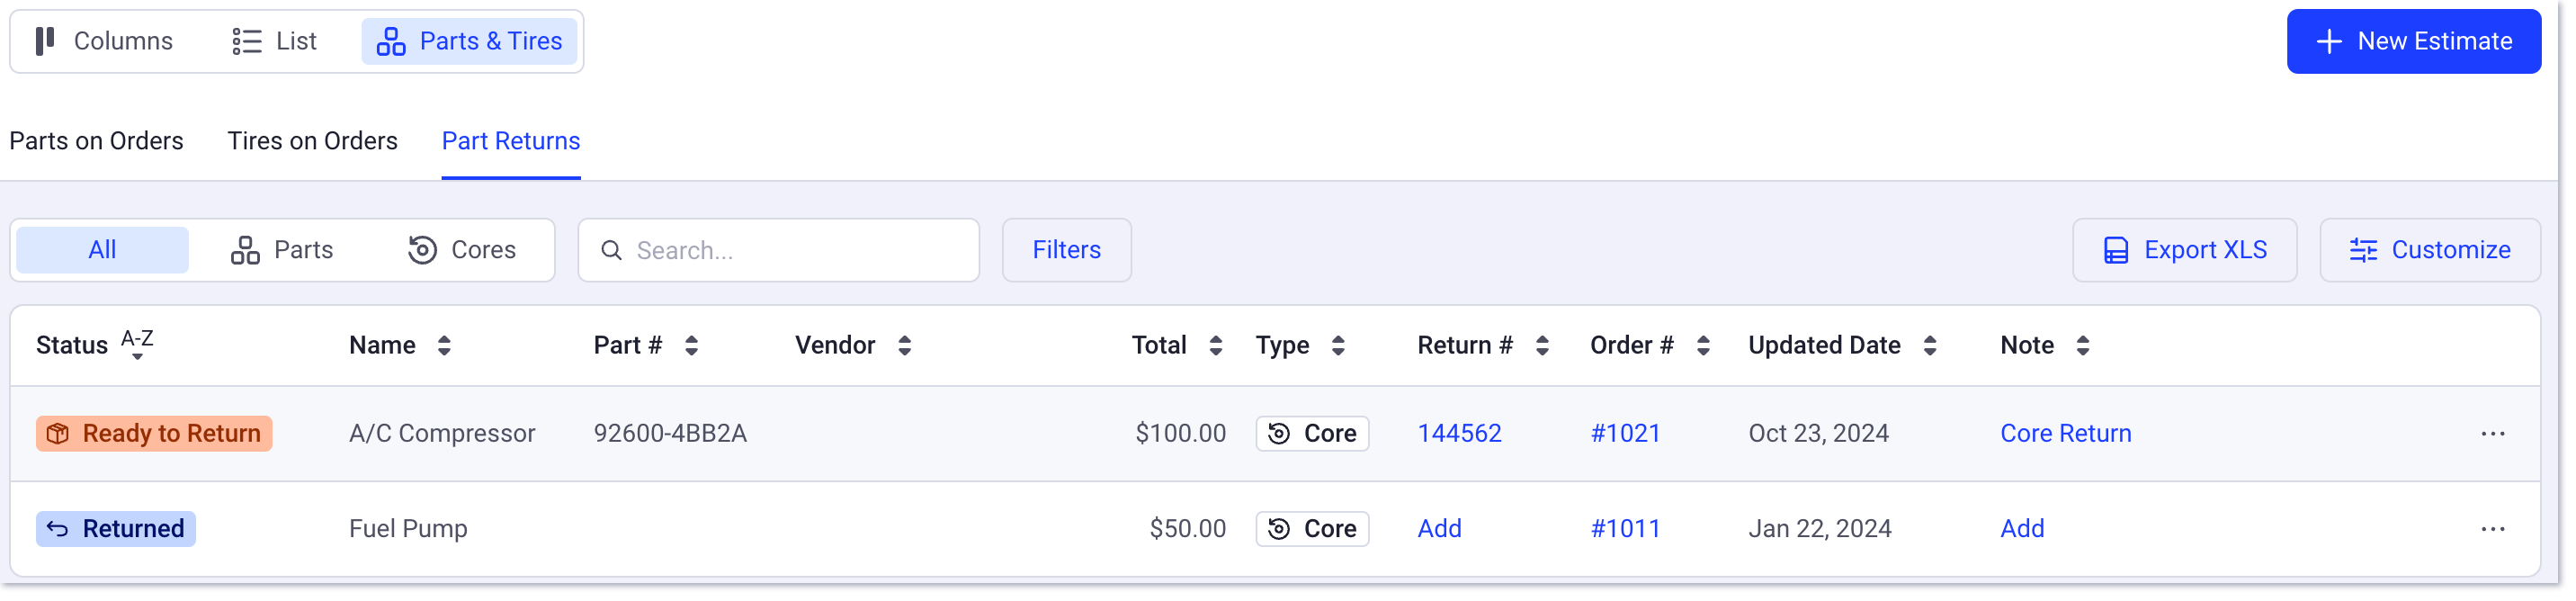Toggle the Core badge on Fuel Pump row
This screenshot has width=2576, height=601.
point(1312,528)
